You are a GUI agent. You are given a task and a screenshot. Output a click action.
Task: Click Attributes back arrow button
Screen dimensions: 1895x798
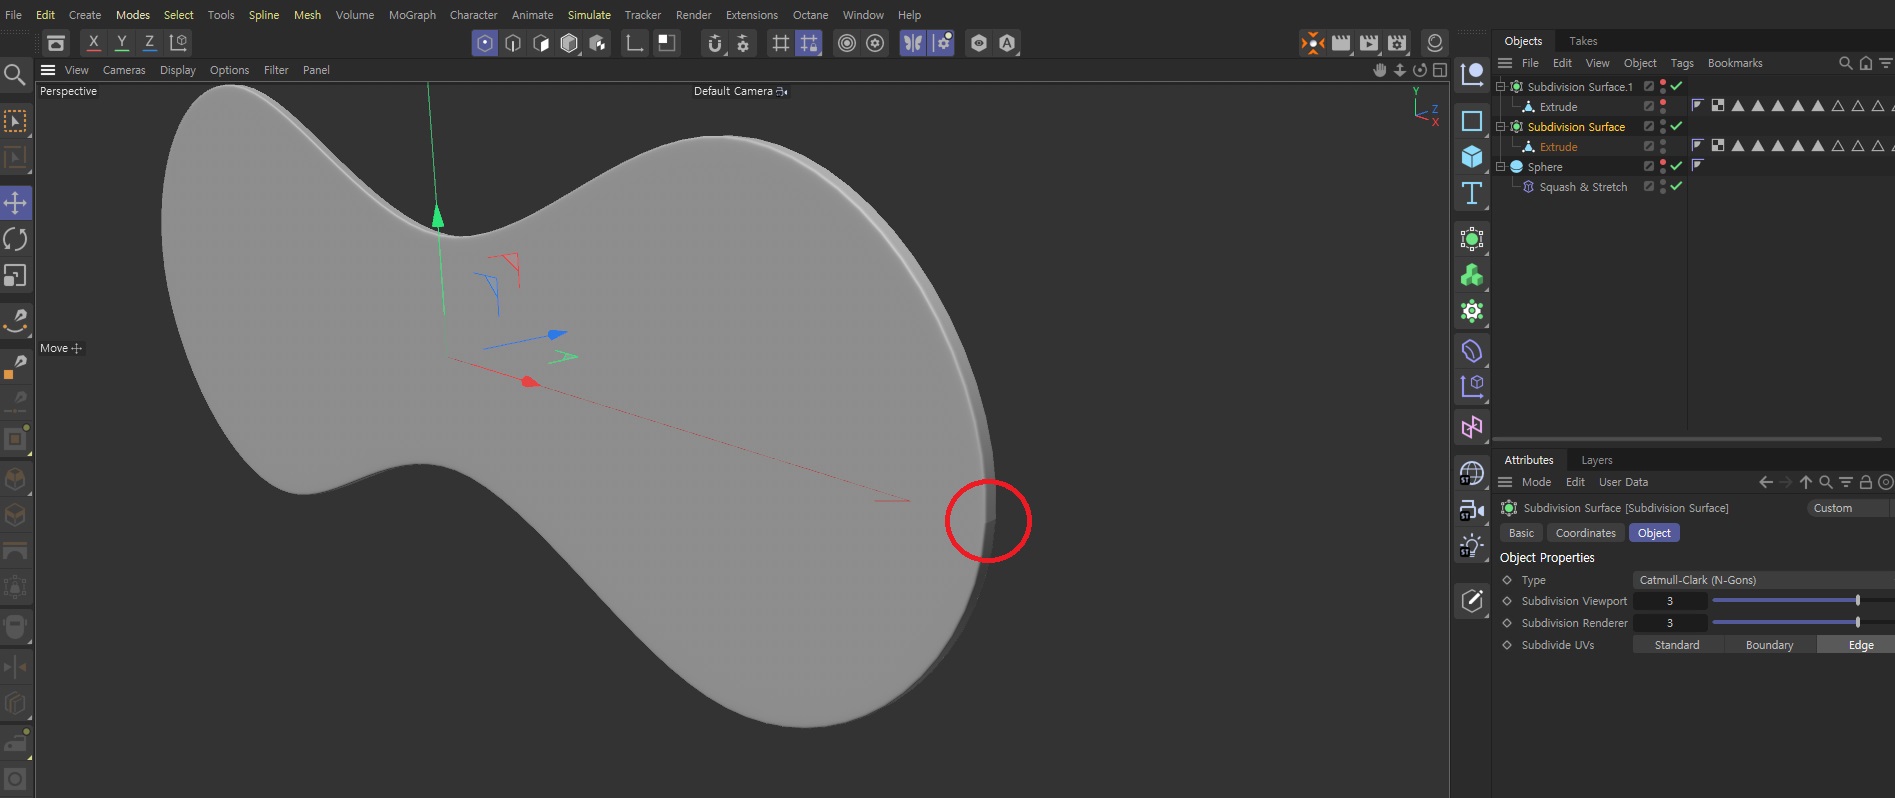1766,482
